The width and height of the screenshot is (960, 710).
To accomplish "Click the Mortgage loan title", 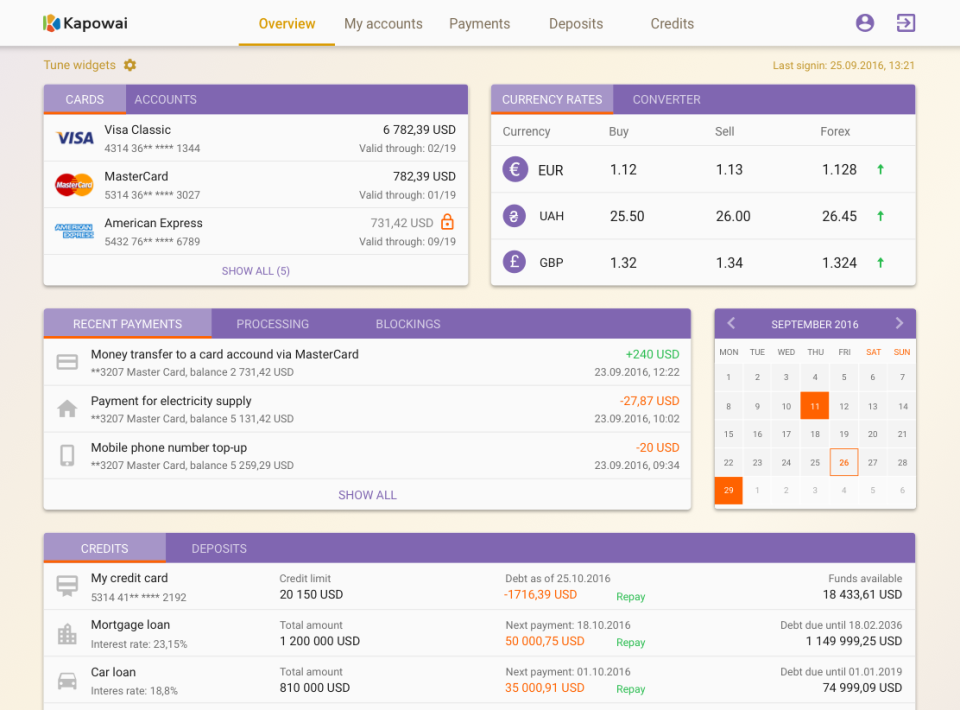I will click(x=130, y=624).
